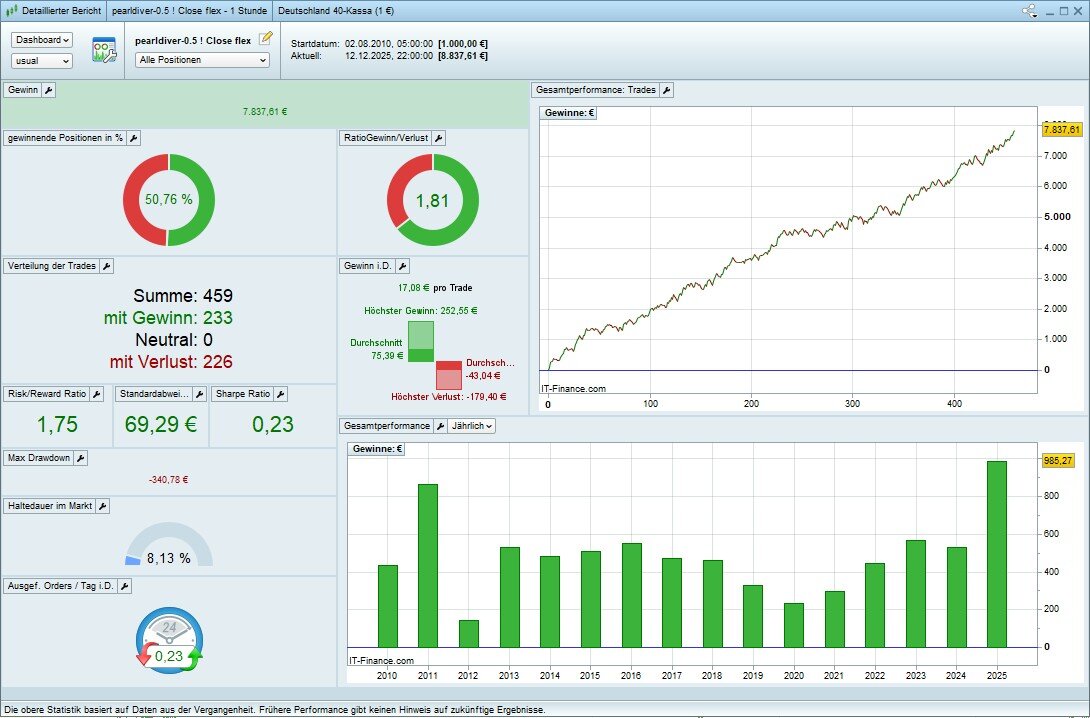Open wrench settings for RatioGewinn/Verlust panel
Image resolution: width=1090 pixels, height=718 pixels.
coord(439,138)
